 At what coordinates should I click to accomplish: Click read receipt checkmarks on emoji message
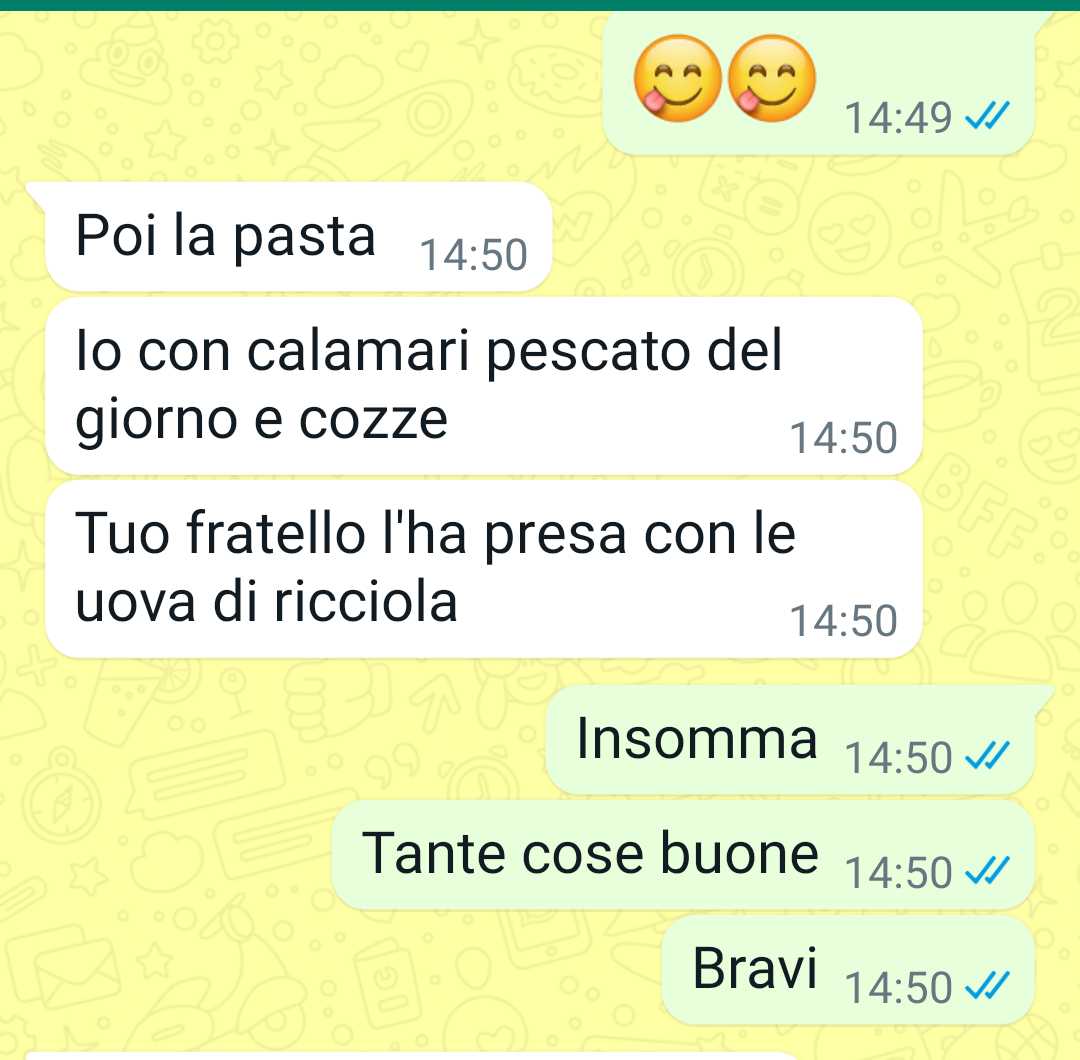987,115
